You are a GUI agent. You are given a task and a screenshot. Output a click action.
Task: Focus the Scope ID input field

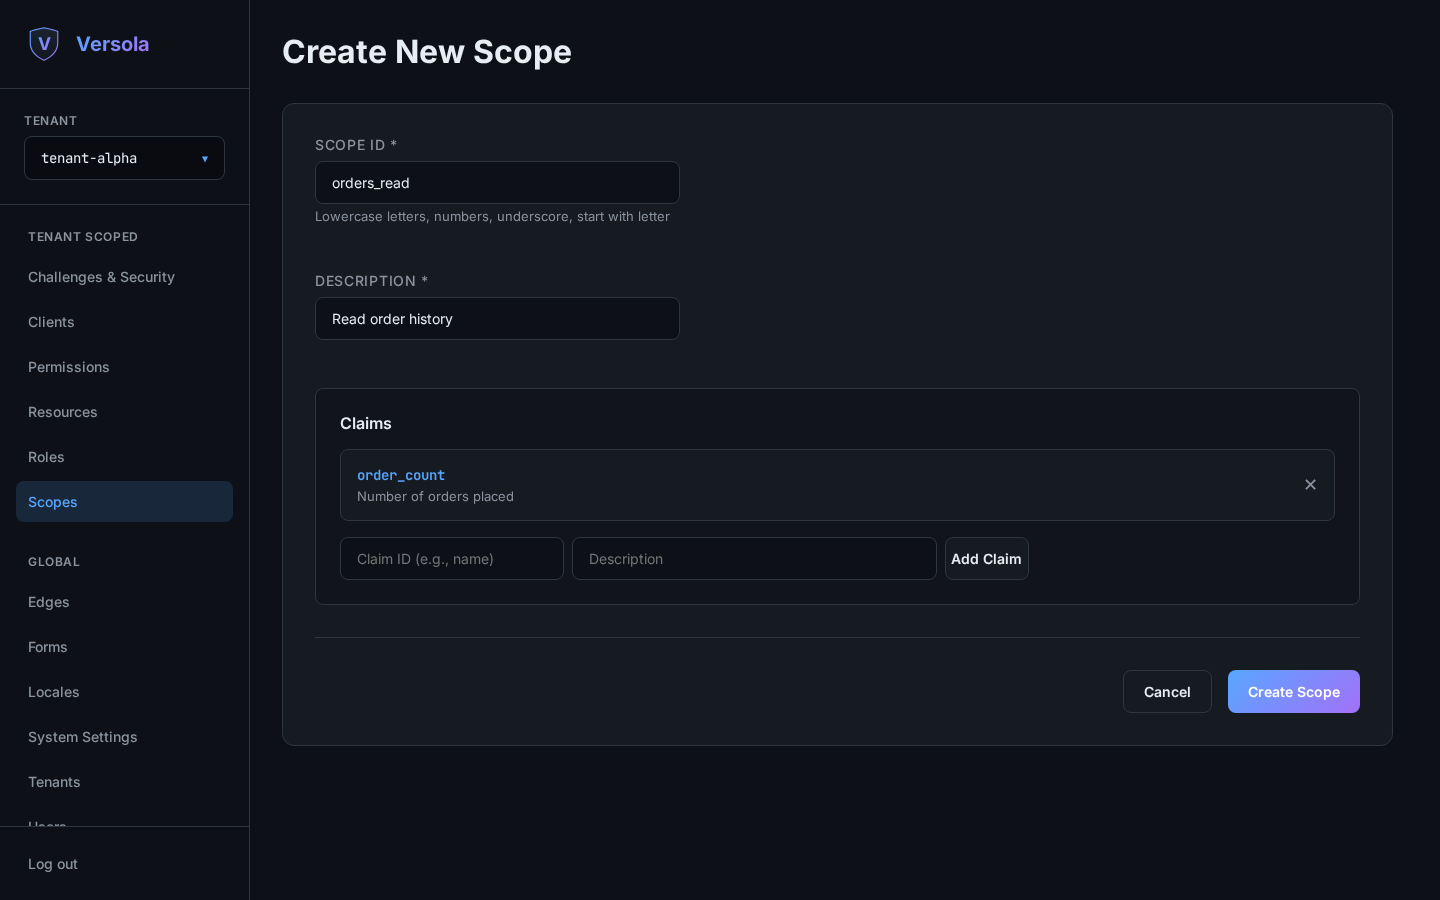[497, 183]
